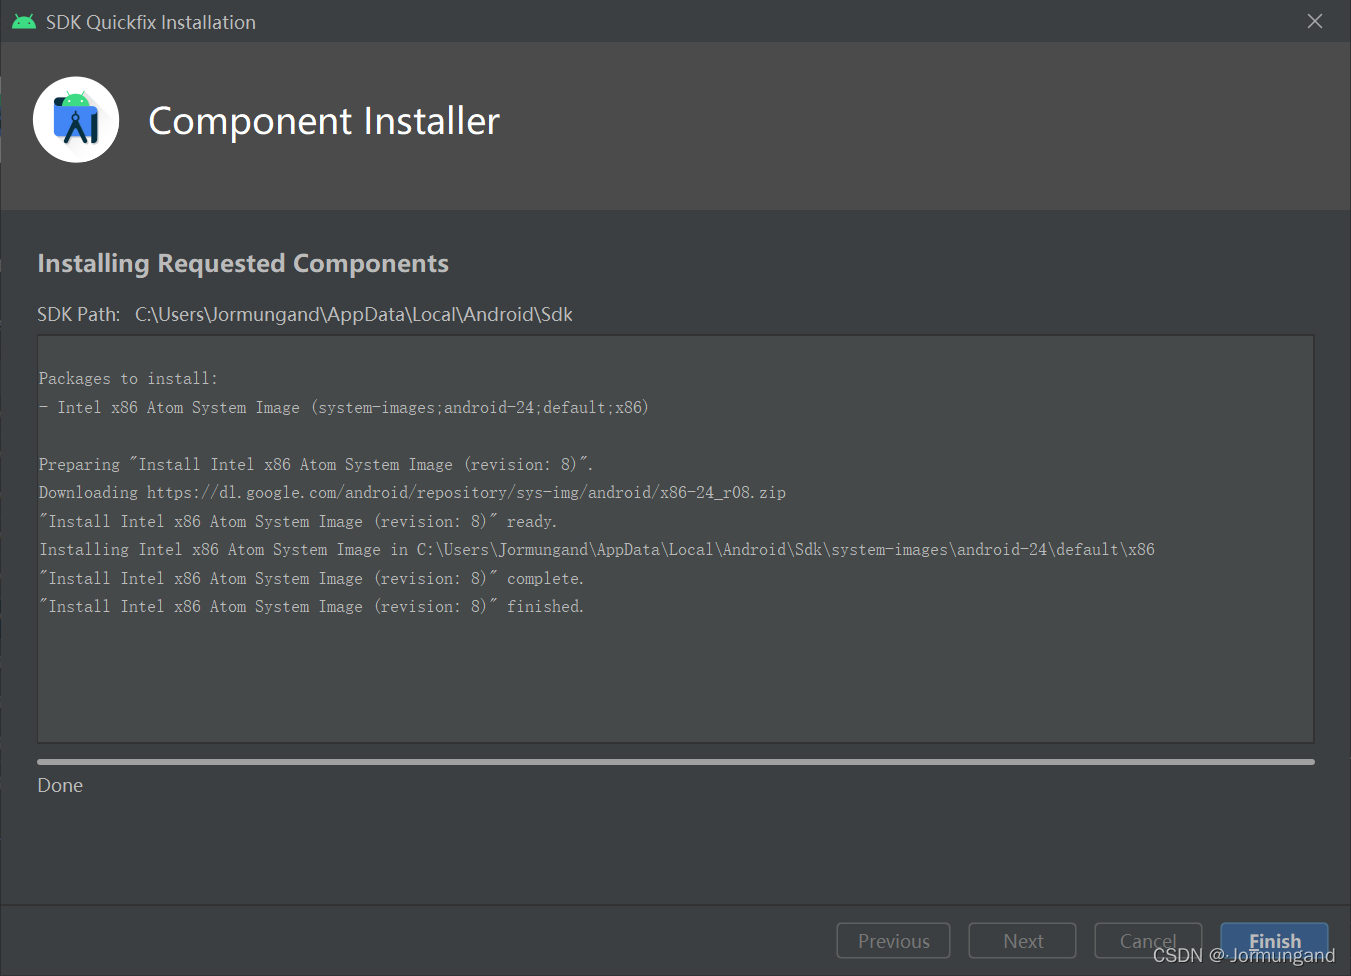Click the 'Preparing' log line
The image size is (1351, 976).
coord(316,464)
